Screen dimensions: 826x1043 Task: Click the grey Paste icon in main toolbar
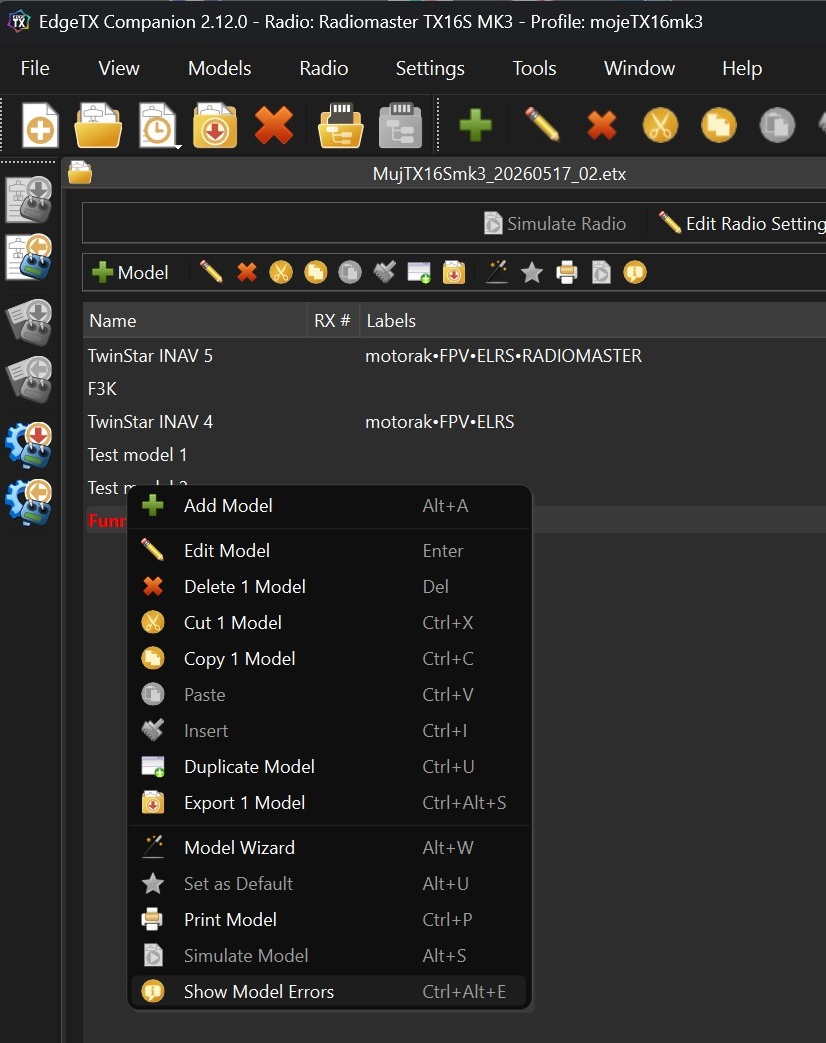click(777, 124)
